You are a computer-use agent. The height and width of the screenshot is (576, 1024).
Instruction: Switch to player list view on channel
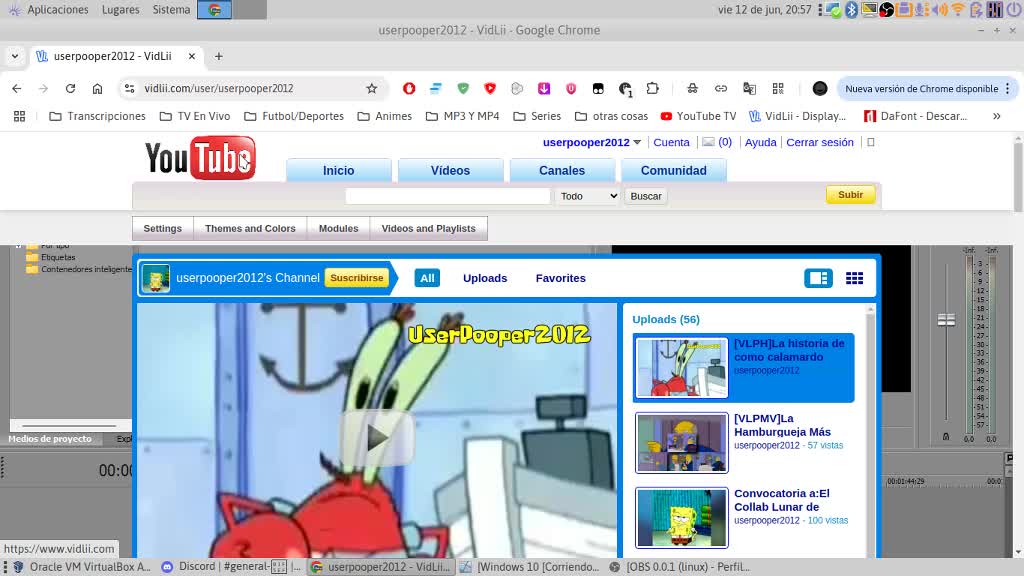[818, 278]
